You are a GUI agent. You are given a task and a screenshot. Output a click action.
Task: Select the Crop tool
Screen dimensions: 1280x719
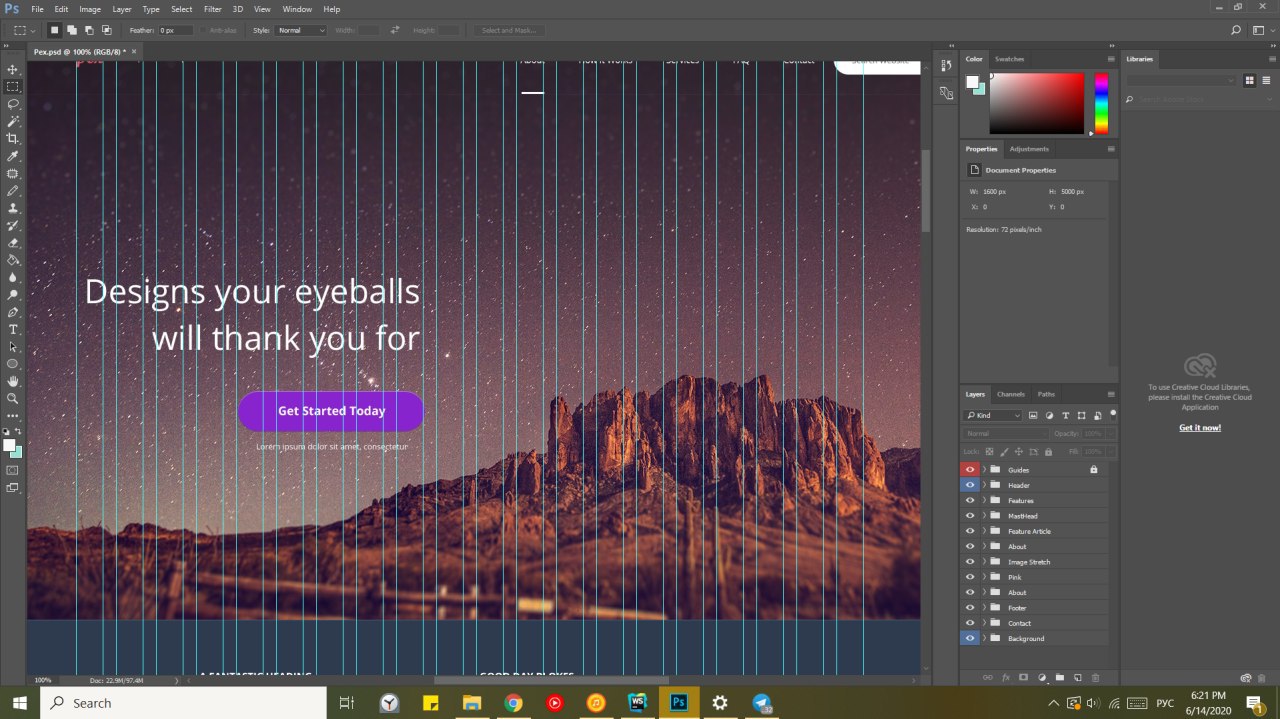tap(13, 139)
